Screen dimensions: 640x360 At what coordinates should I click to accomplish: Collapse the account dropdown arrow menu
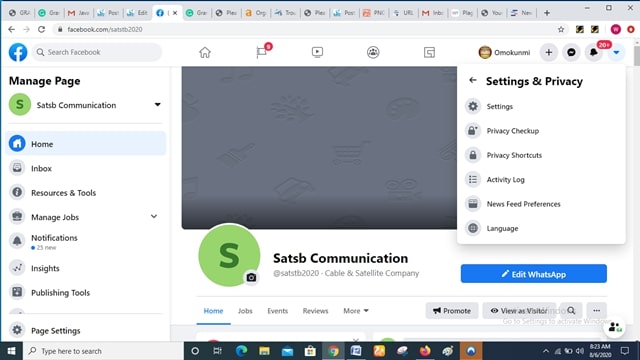click(616, 52)
